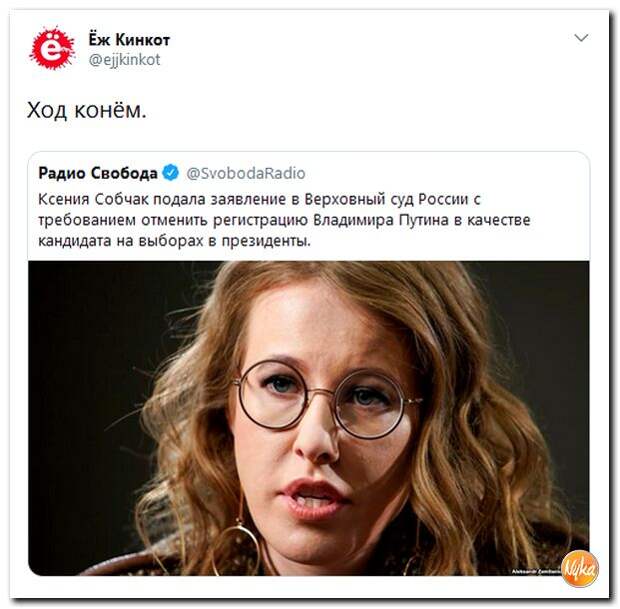Click the orange Nyka watermark logo
The image size is (620, 609).
pos(580,569)
